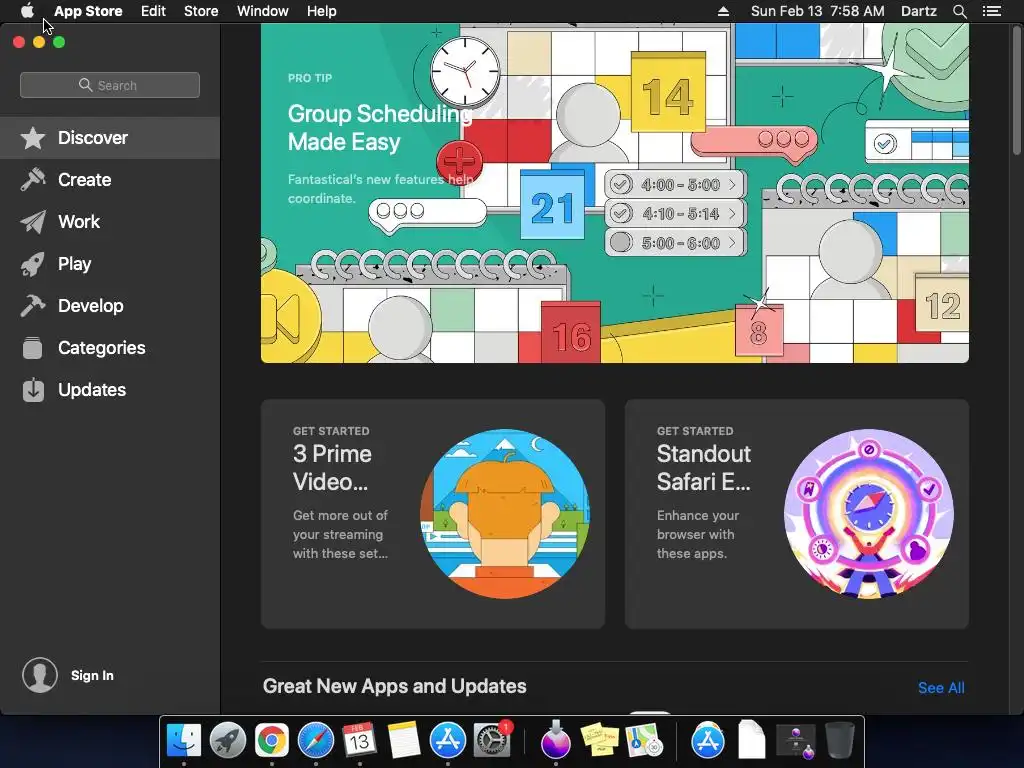Open the Help menu

321,11
